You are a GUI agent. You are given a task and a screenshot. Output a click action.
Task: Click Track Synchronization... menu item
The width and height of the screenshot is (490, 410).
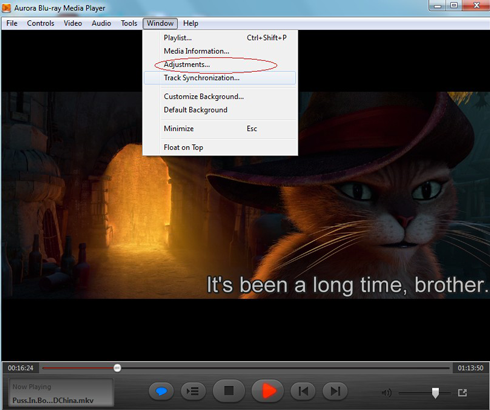coord(220,78)
